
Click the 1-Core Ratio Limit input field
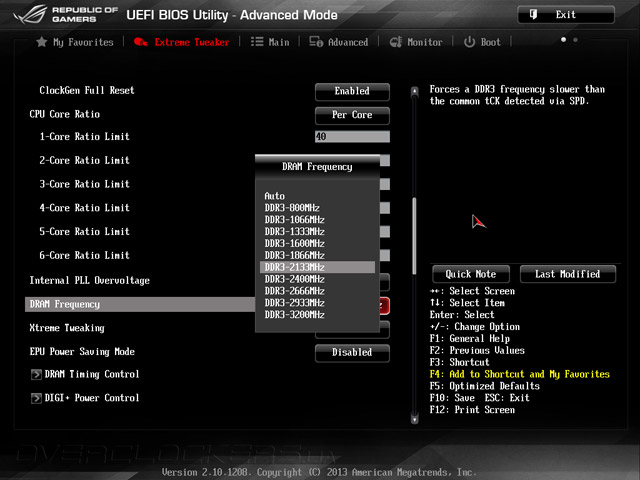pos(352,136)
